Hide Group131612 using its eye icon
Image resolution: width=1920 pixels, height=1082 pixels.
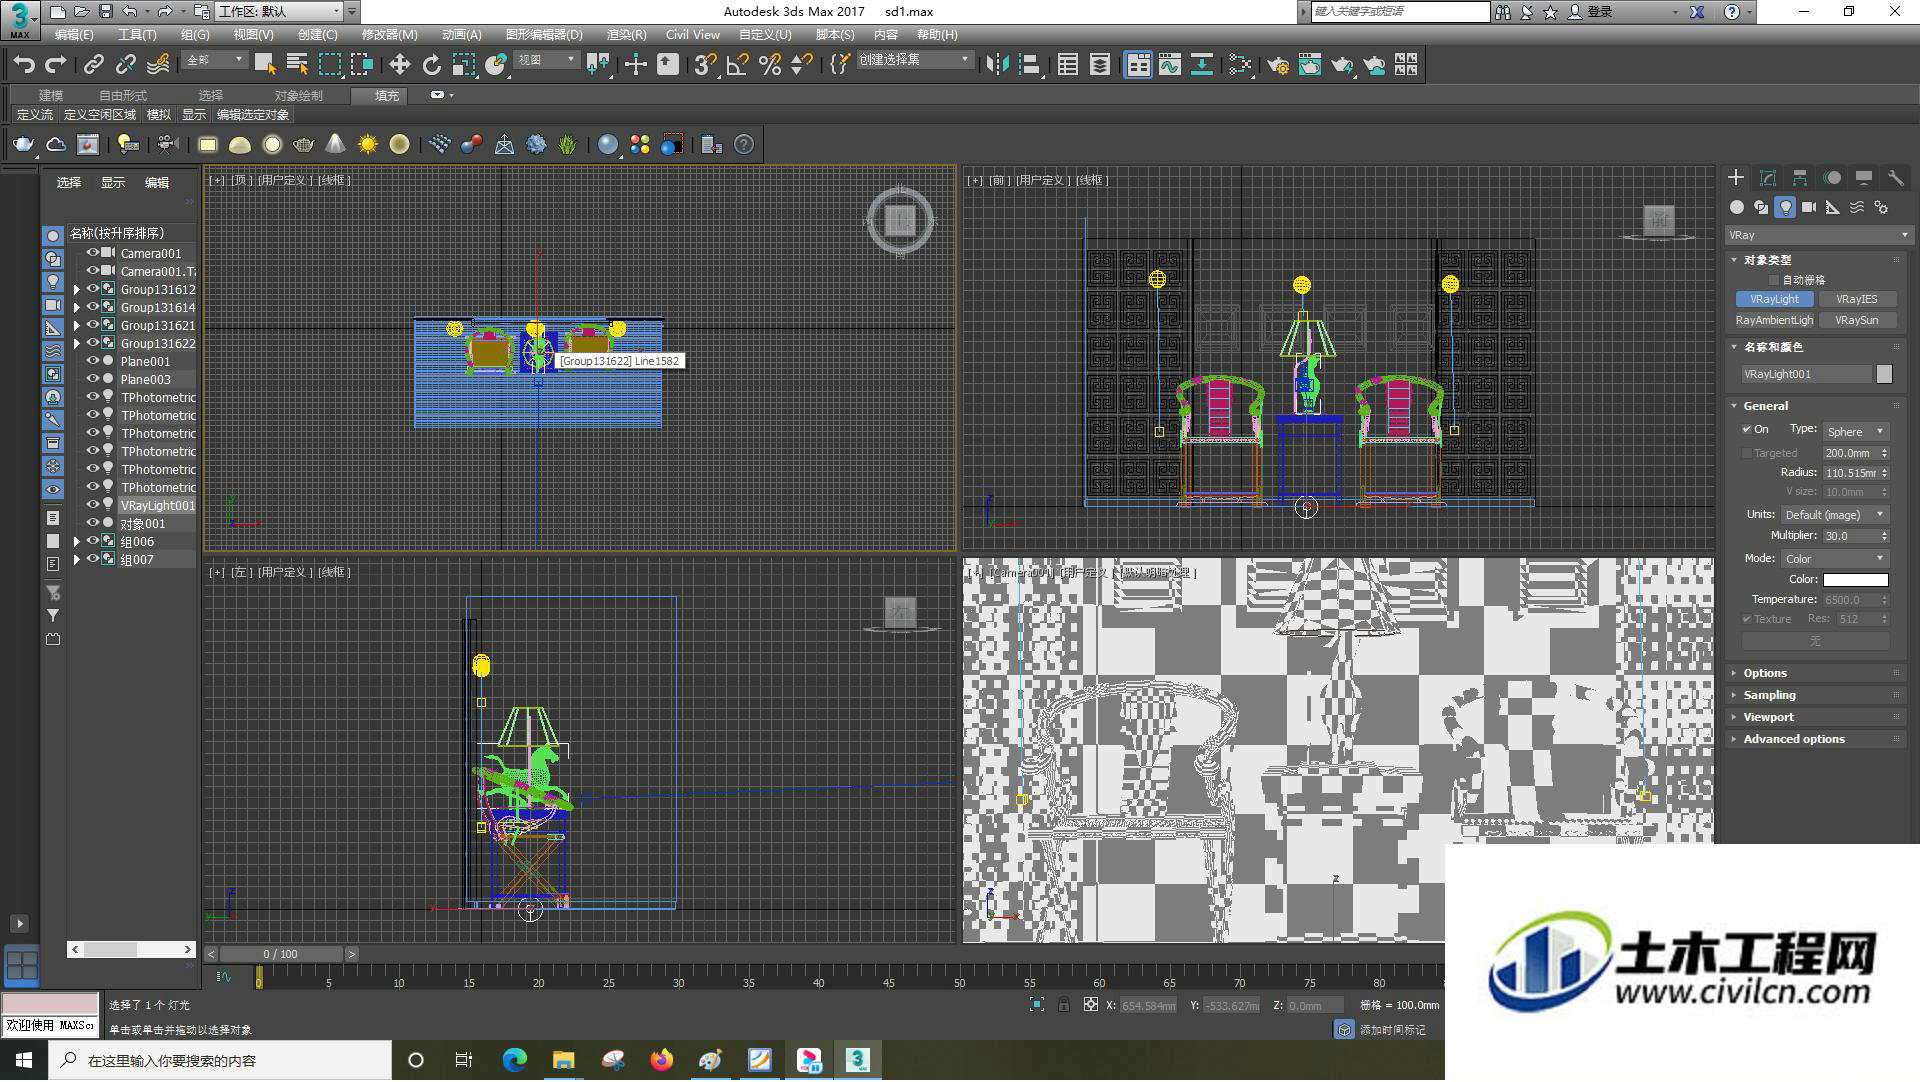pos(92,289)
